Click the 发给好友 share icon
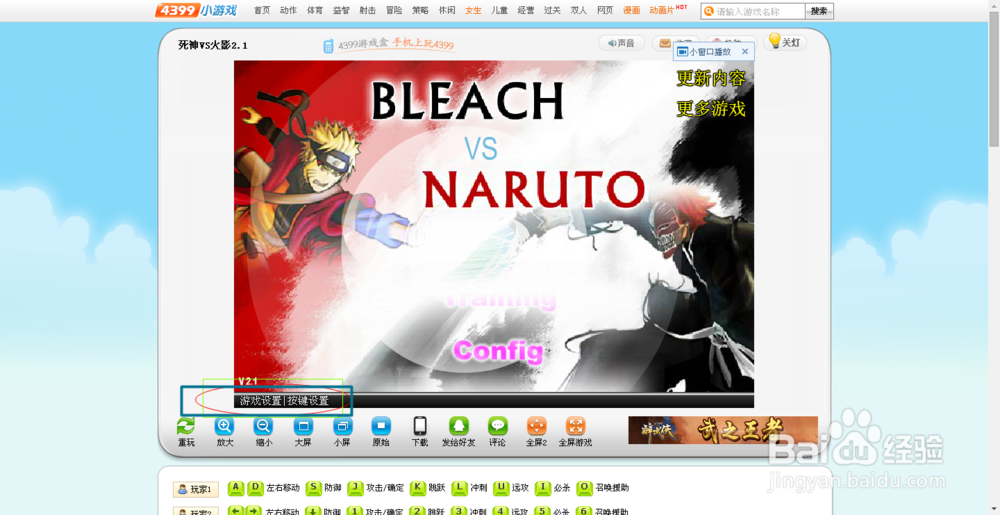Image resolution: width=1000 pixels, height=515 pixels. coord(459,426)
